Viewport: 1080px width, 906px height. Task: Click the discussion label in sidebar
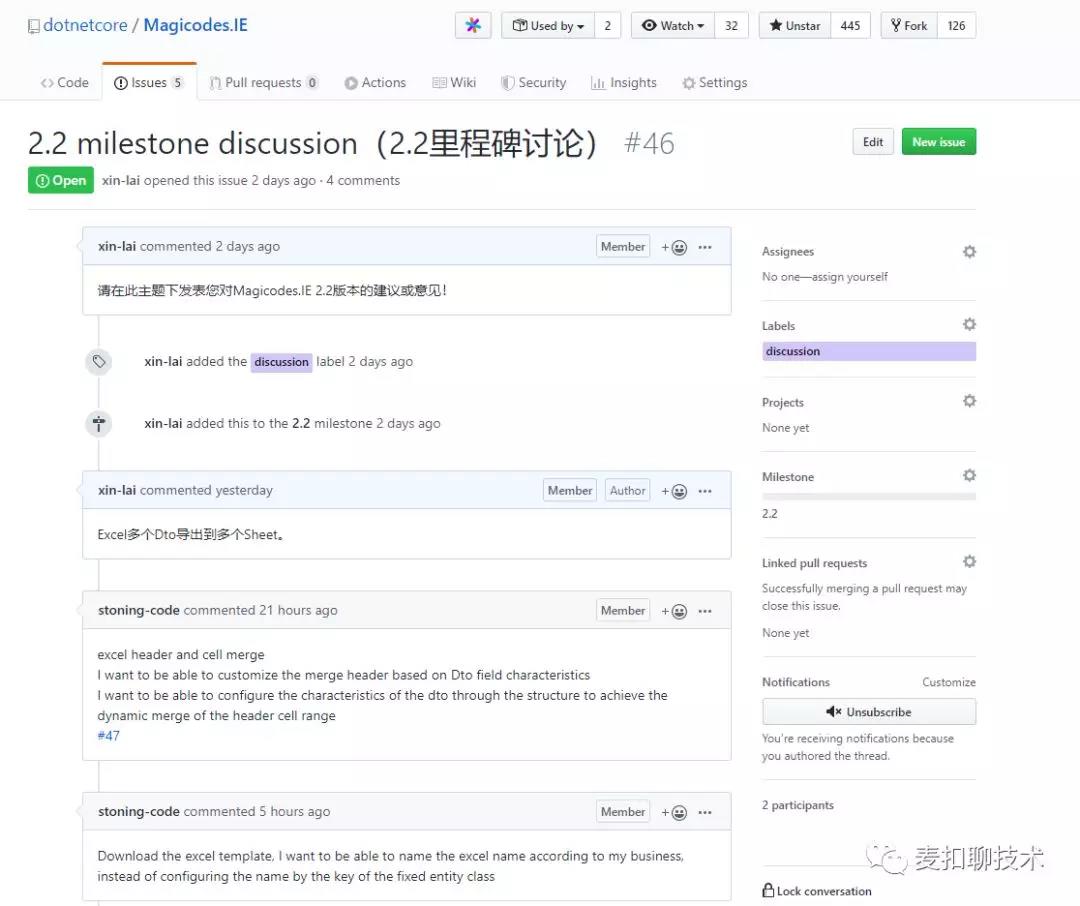(x=869, y=351)
